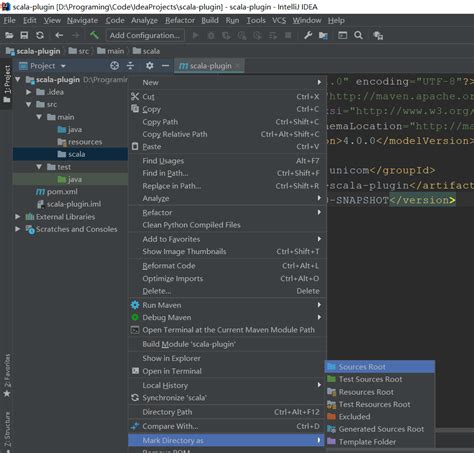Collapse the src folder tree node
This screenshot has width=474, height=453.
[29, 105]
